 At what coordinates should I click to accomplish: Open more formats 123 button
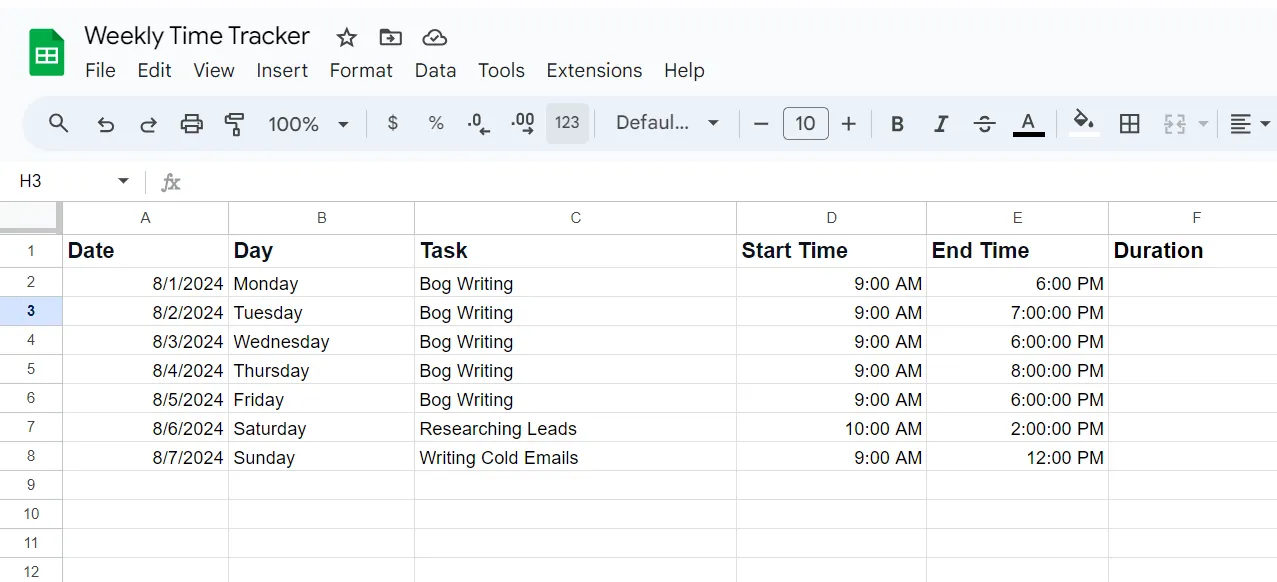(567, 123)
